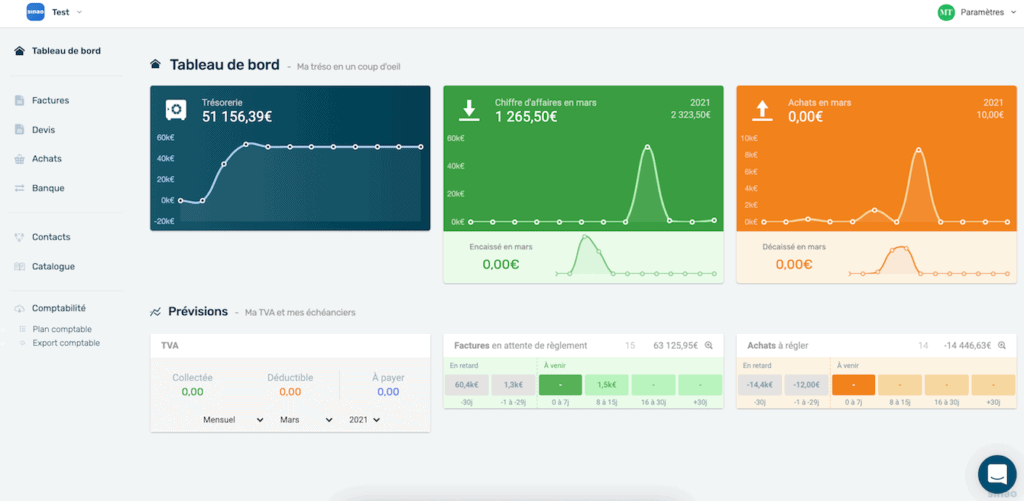Click the download arrow icon on Chiffre d'affaires card
This screenshot has height=501, width=1024.
(469, 110)
